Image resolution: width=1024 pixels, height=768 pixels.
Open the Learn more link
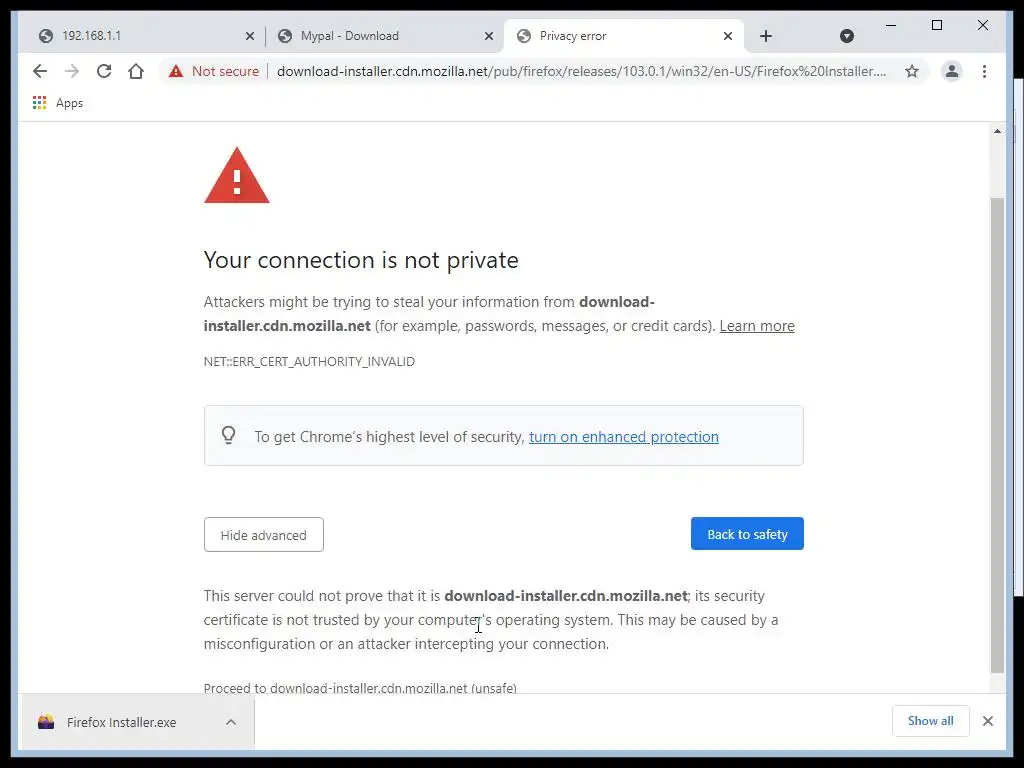(x=757, y=326)
